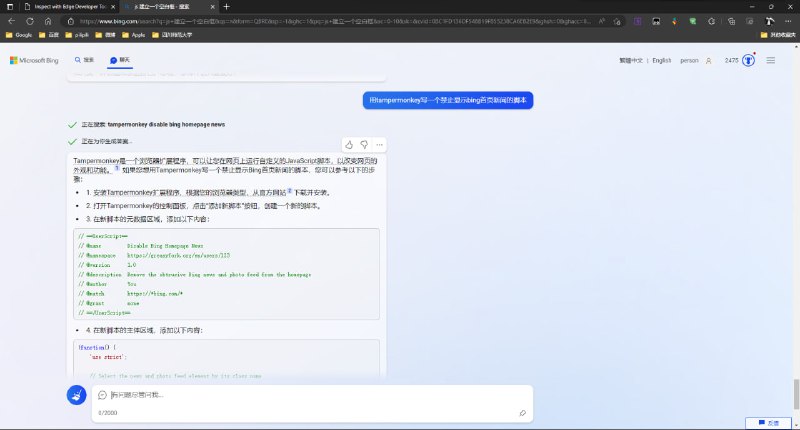Expand the 其他收藏夹 folder
Screen dimensions: 800x430
[778, 35]
